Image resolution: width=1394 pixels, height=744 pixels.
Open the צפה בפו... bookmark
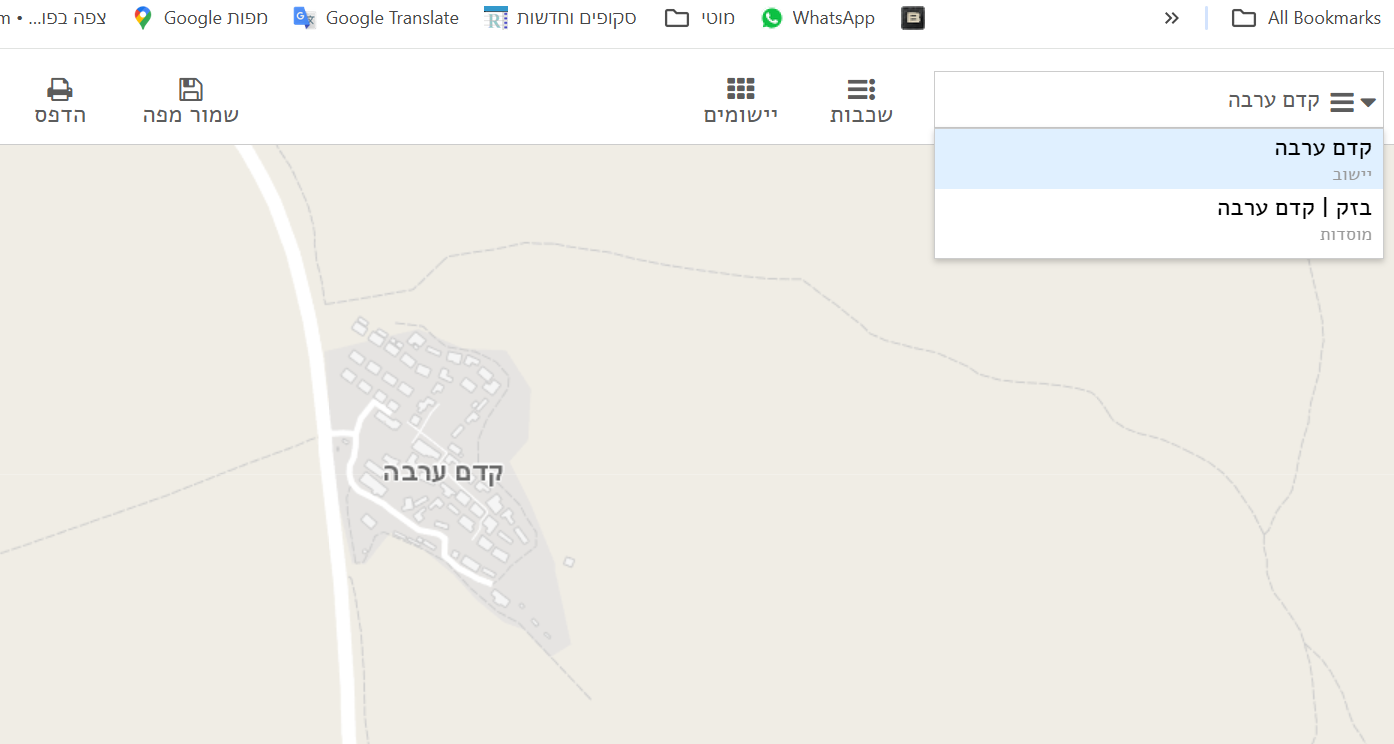(53, 18)
